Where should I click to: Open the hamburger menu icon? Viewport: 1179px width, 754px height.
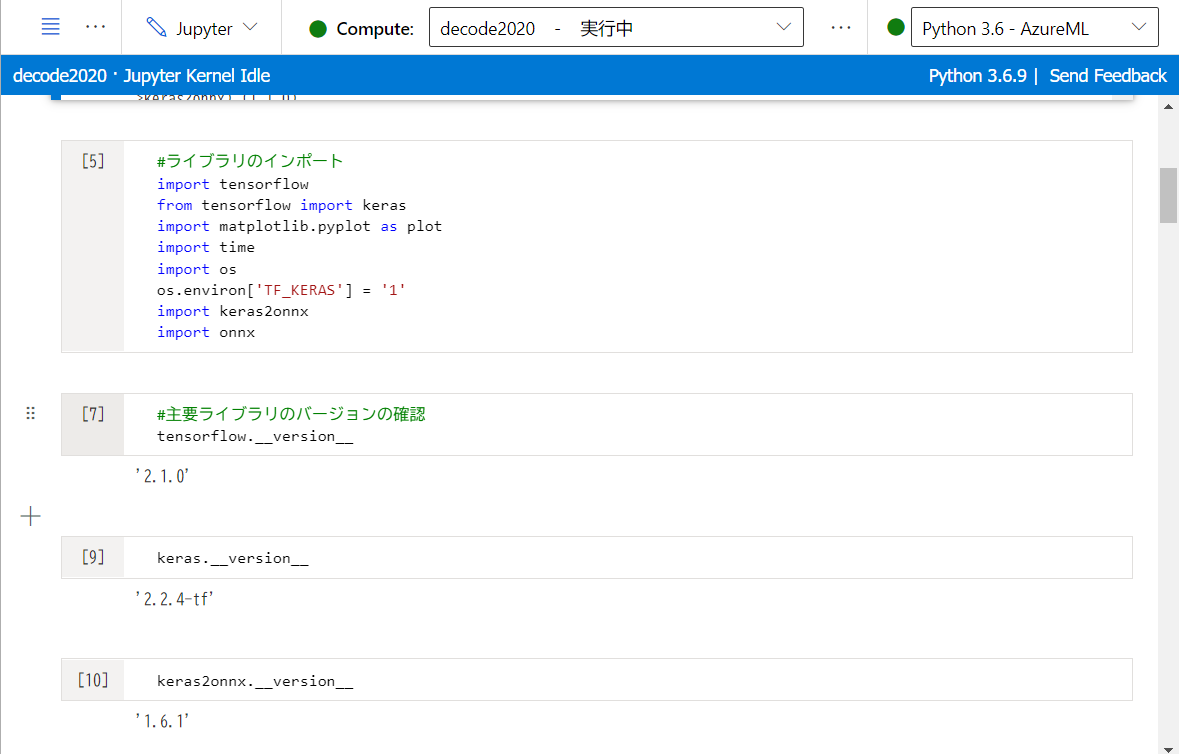(x=50, y=27)
